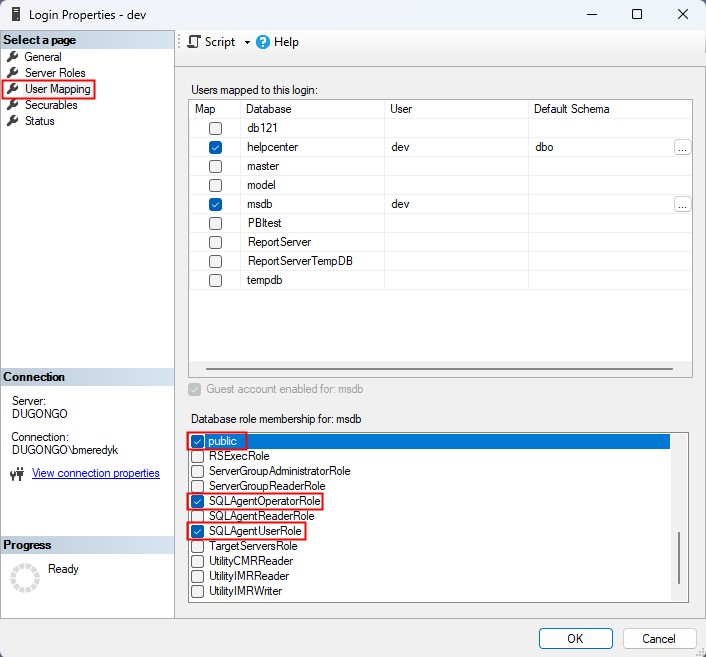Image resolution: width=706 pixels, height=657 pixels.
Task: Check the db121 map checkbox
Action: point(215,128)
